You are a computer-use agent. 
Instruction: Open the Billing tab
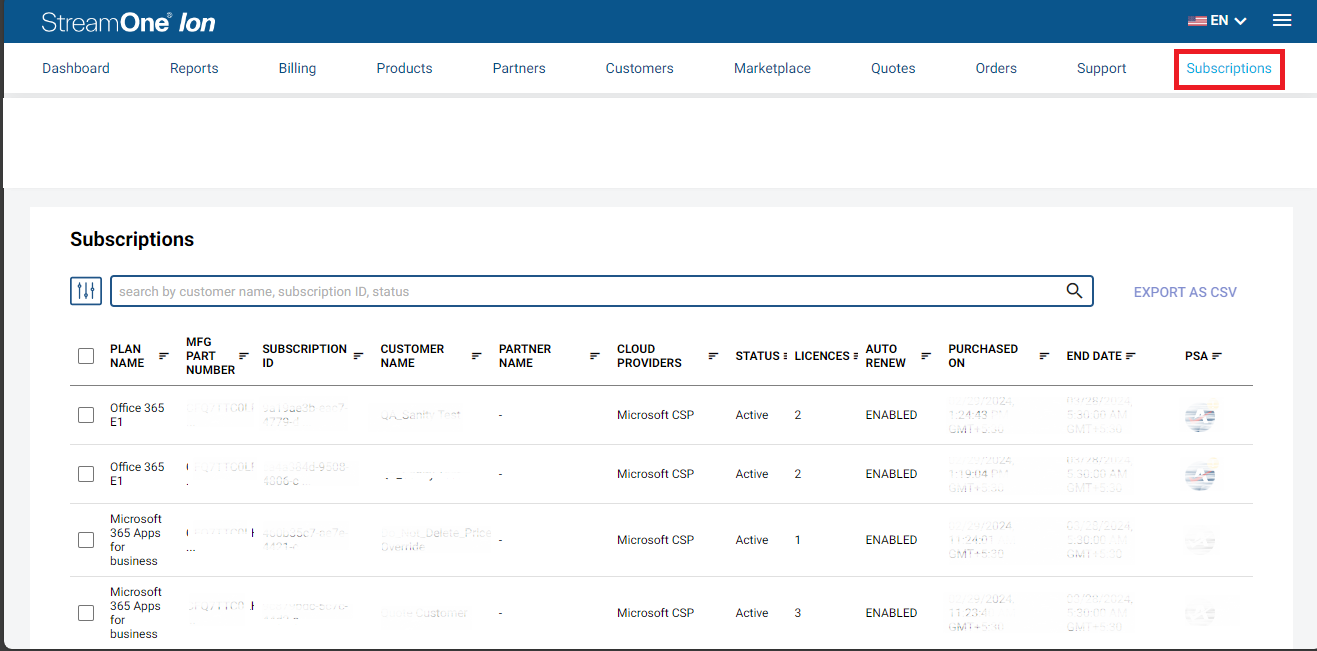(297, 68)
